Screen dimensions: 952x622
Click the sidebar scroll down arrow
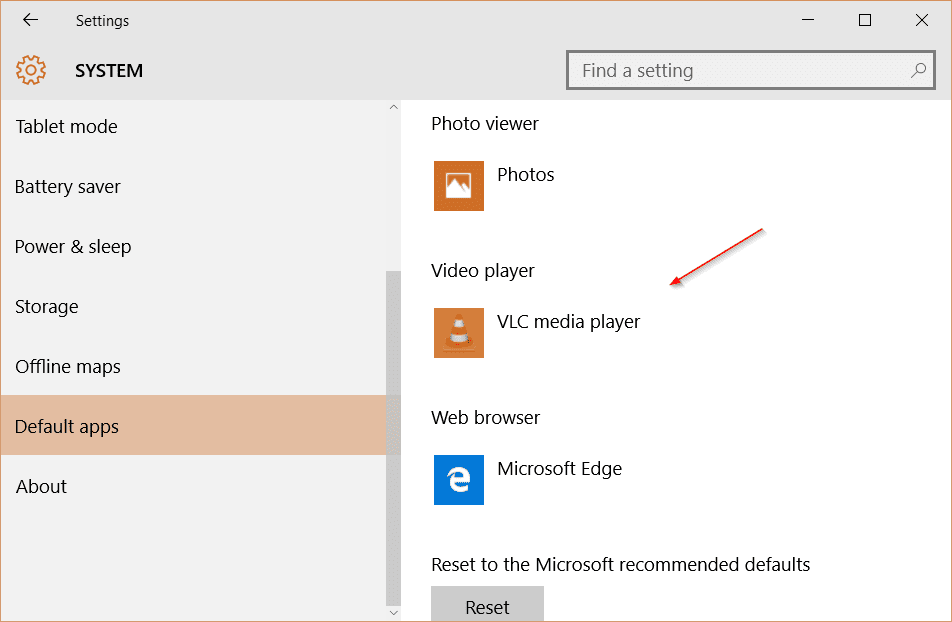click(393, 611)
